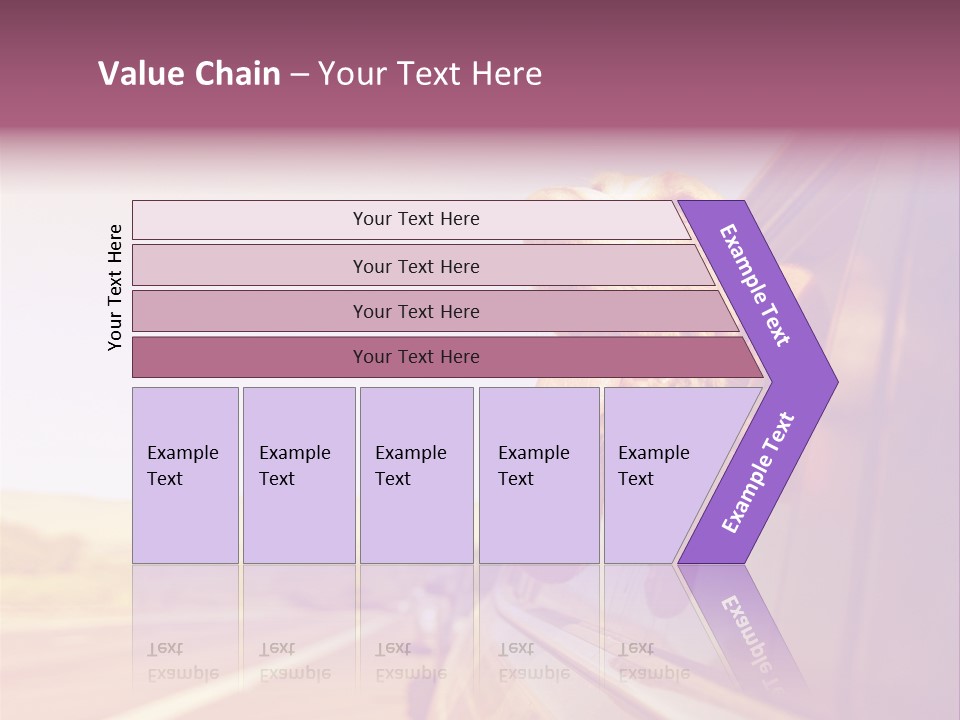Click the "Your Text Here" part of the title
This screenshot has height=720, width=960.
[430, 73]
